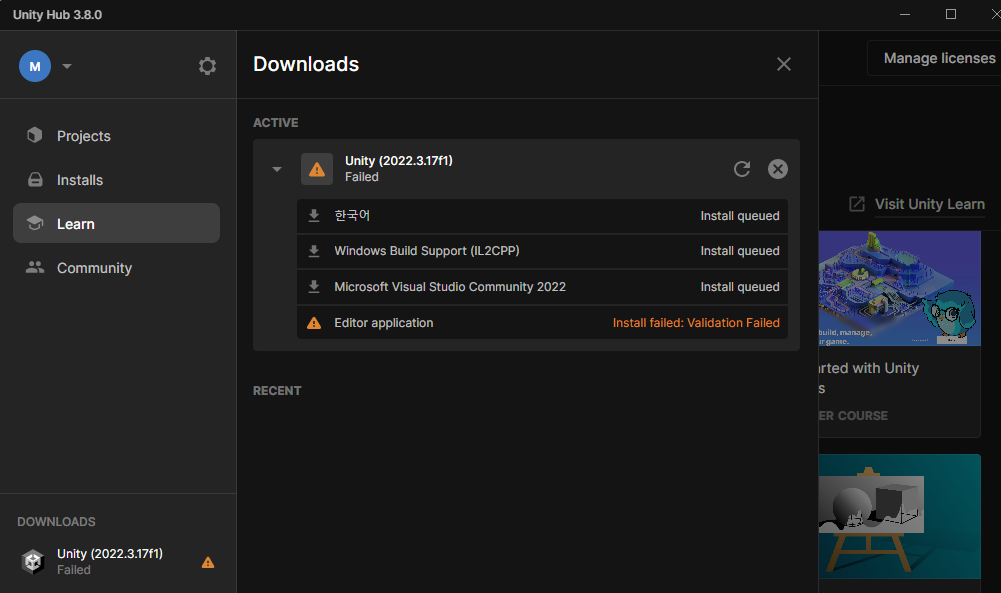This screenshot has width=1001, height=593.
Task: Click the warning icon beside Editor application
Action: pyautogui.click(x=314, y=323)
